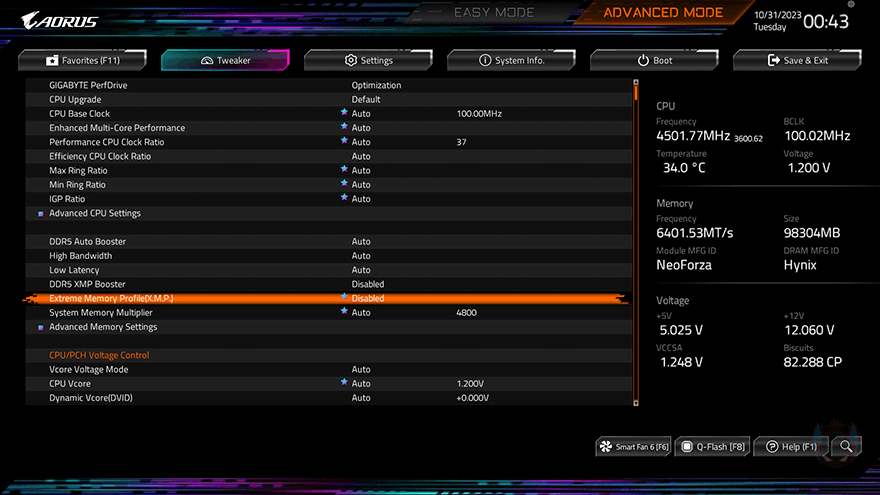This screenshot has height=495, width=880.
Task: Click the VCCSA 1.248 V reading
Action: pos(681,362)
